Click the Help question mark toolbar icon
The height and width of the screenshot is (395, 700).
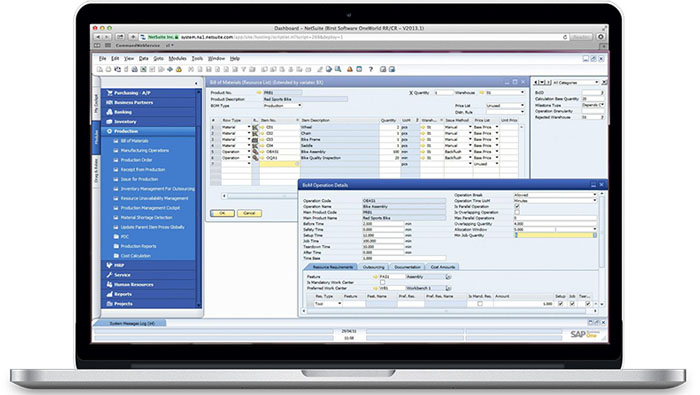tap(371, 69)
